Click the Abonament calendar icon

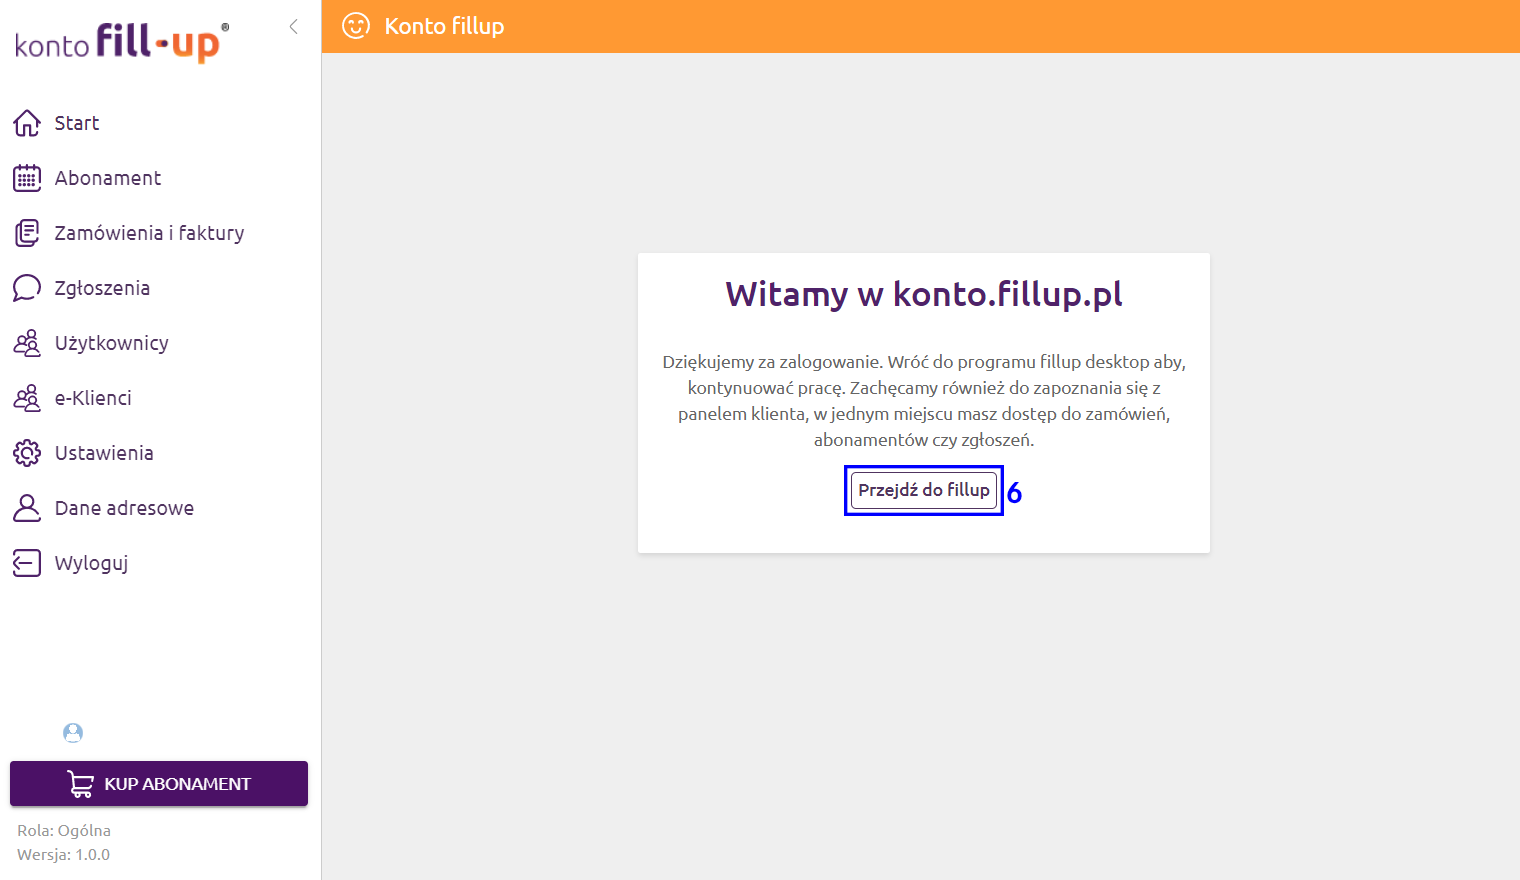pyautogui.click(x=27, y=178)
